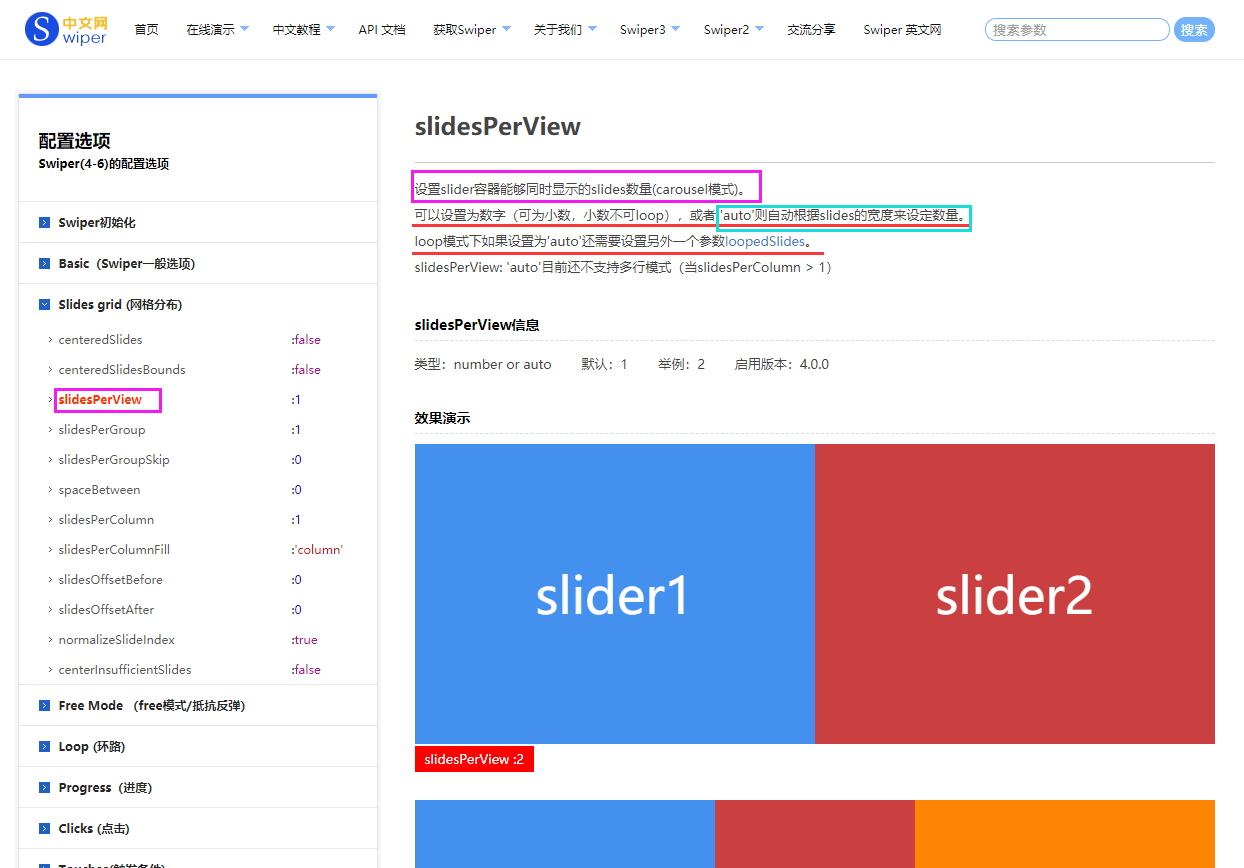Click inside the 搜索参数 search field
1244x868 pixels.
(x=1077, y=29)
